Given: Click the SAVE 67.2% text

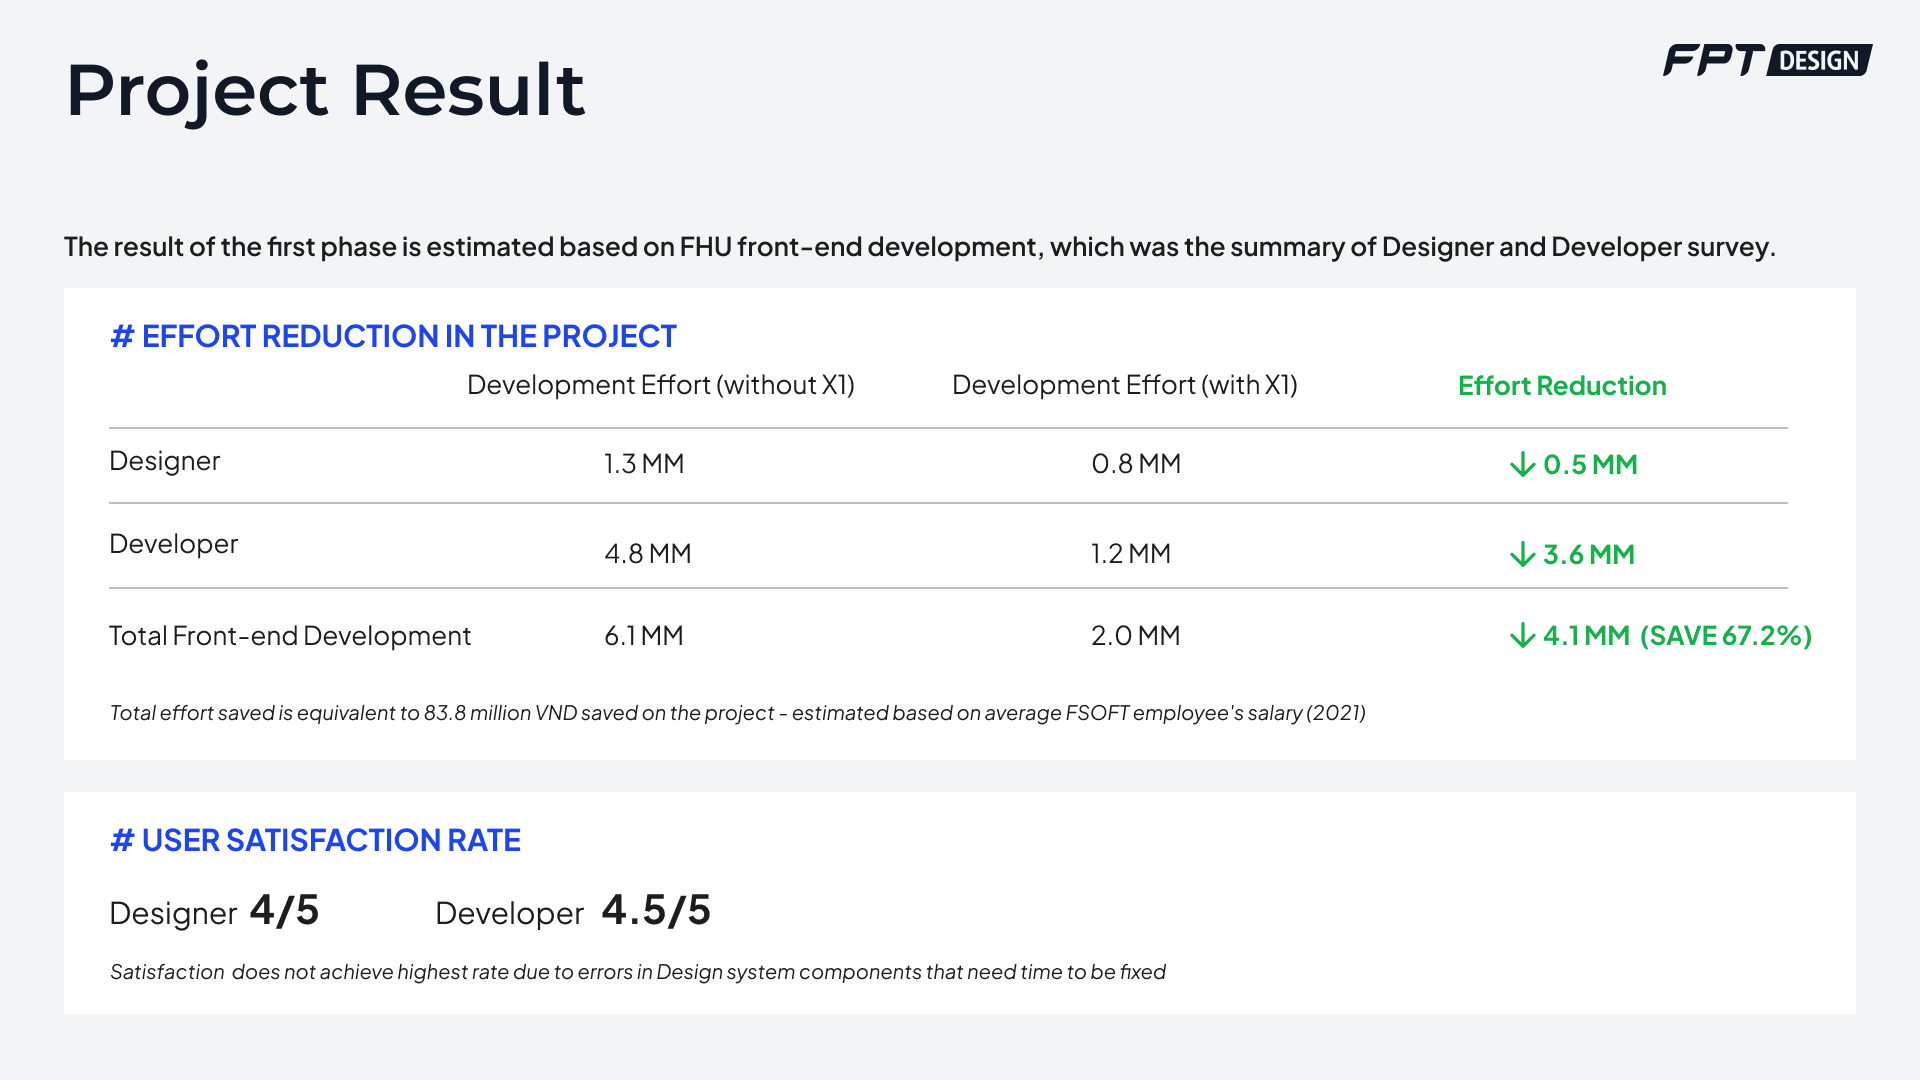Looking at the screenshot, I should tap(1726, 636).
